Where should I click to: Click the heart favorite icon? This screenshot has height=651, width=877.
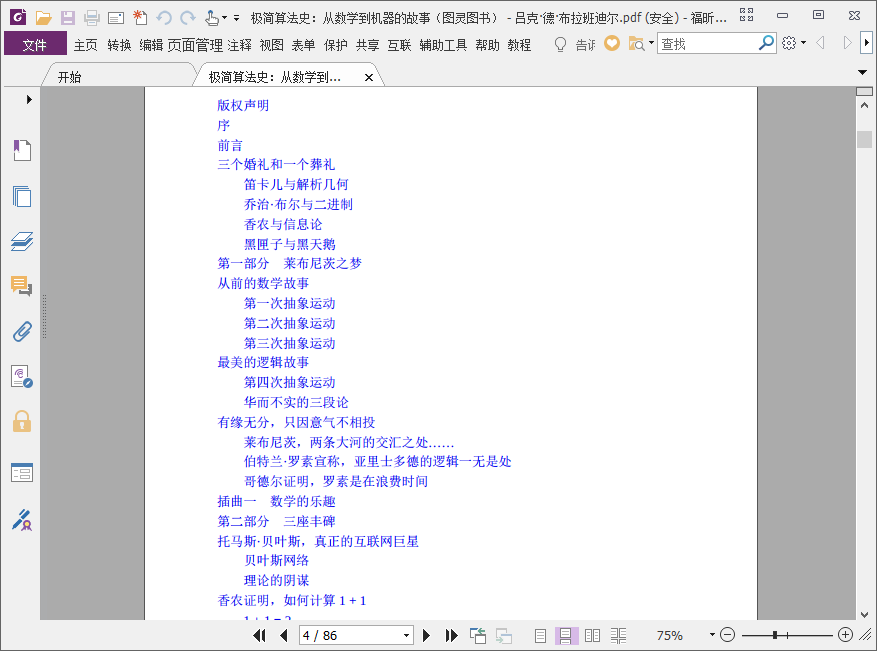click(612, 43)
